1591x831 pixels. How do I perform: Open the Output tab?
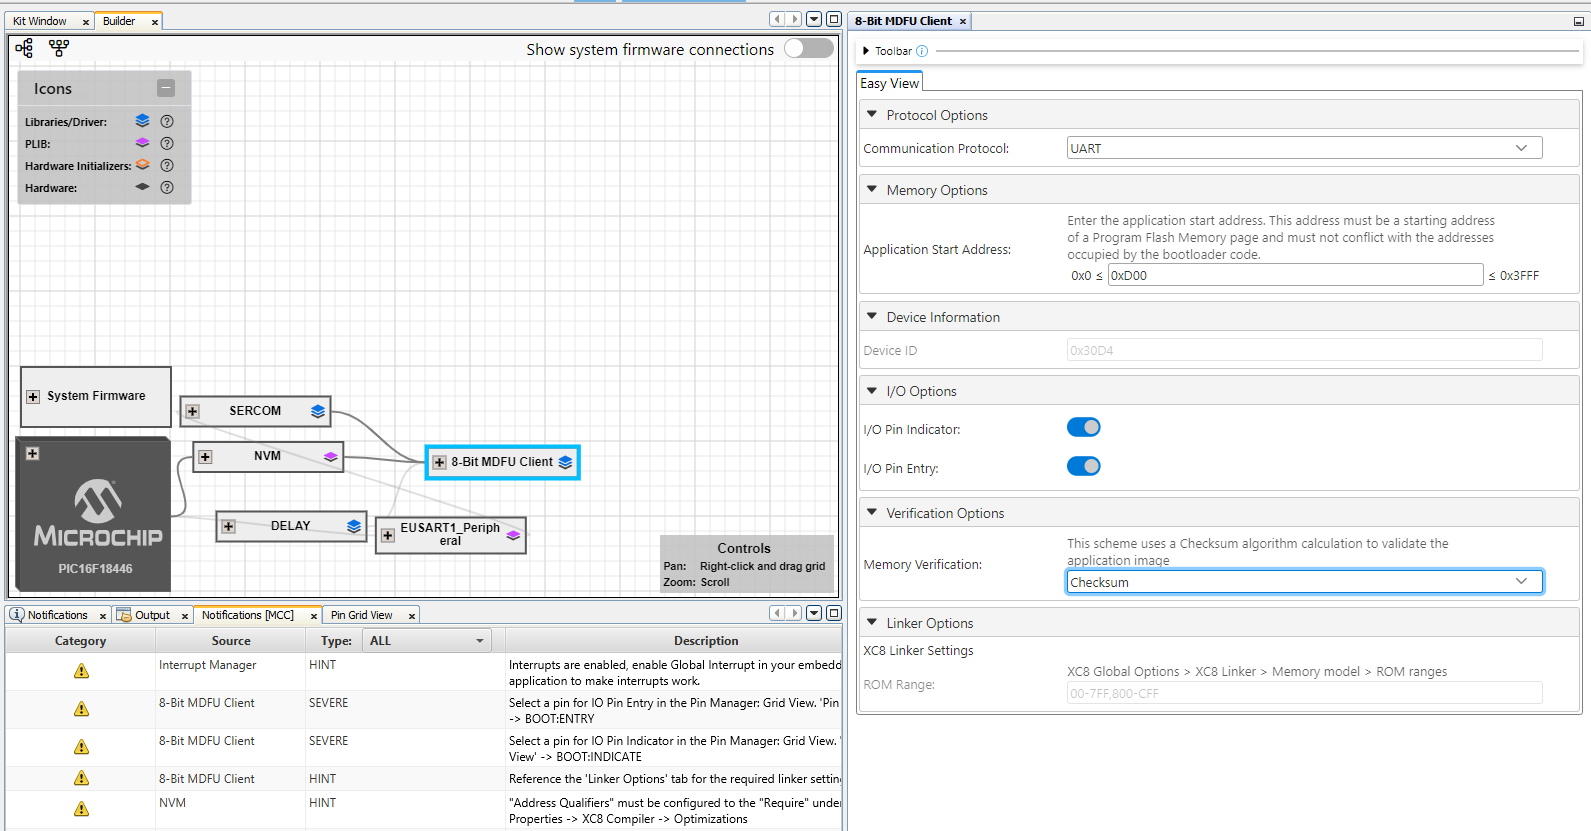[152, 615]
